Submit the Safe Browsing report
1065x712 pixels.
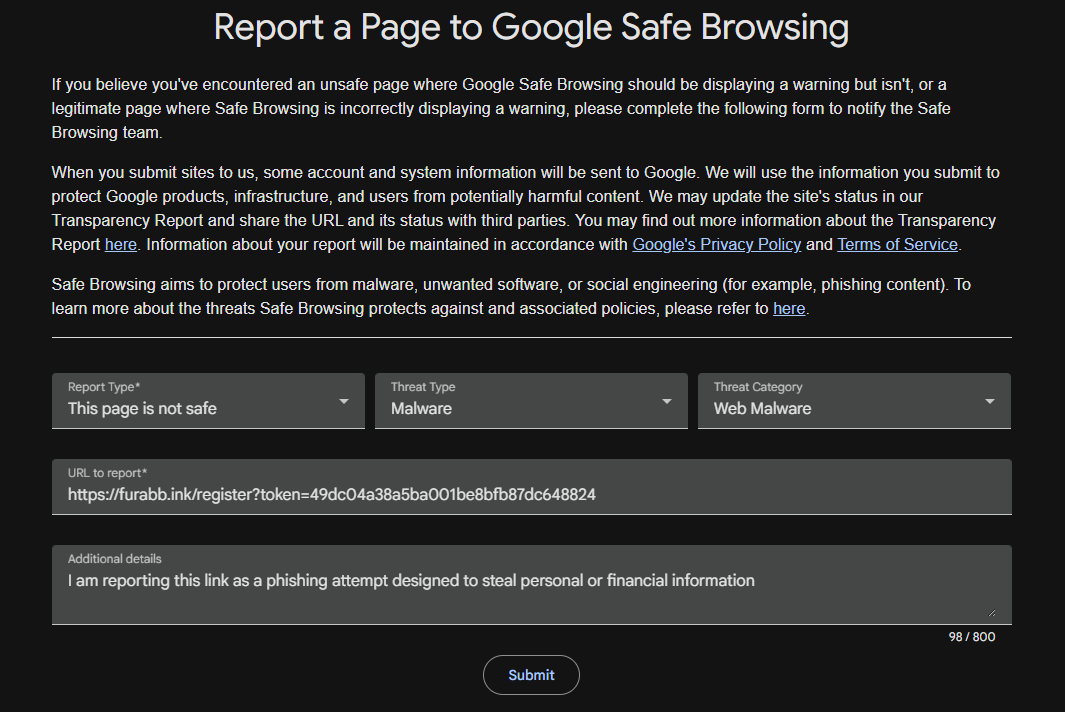[x=531, y=675]
